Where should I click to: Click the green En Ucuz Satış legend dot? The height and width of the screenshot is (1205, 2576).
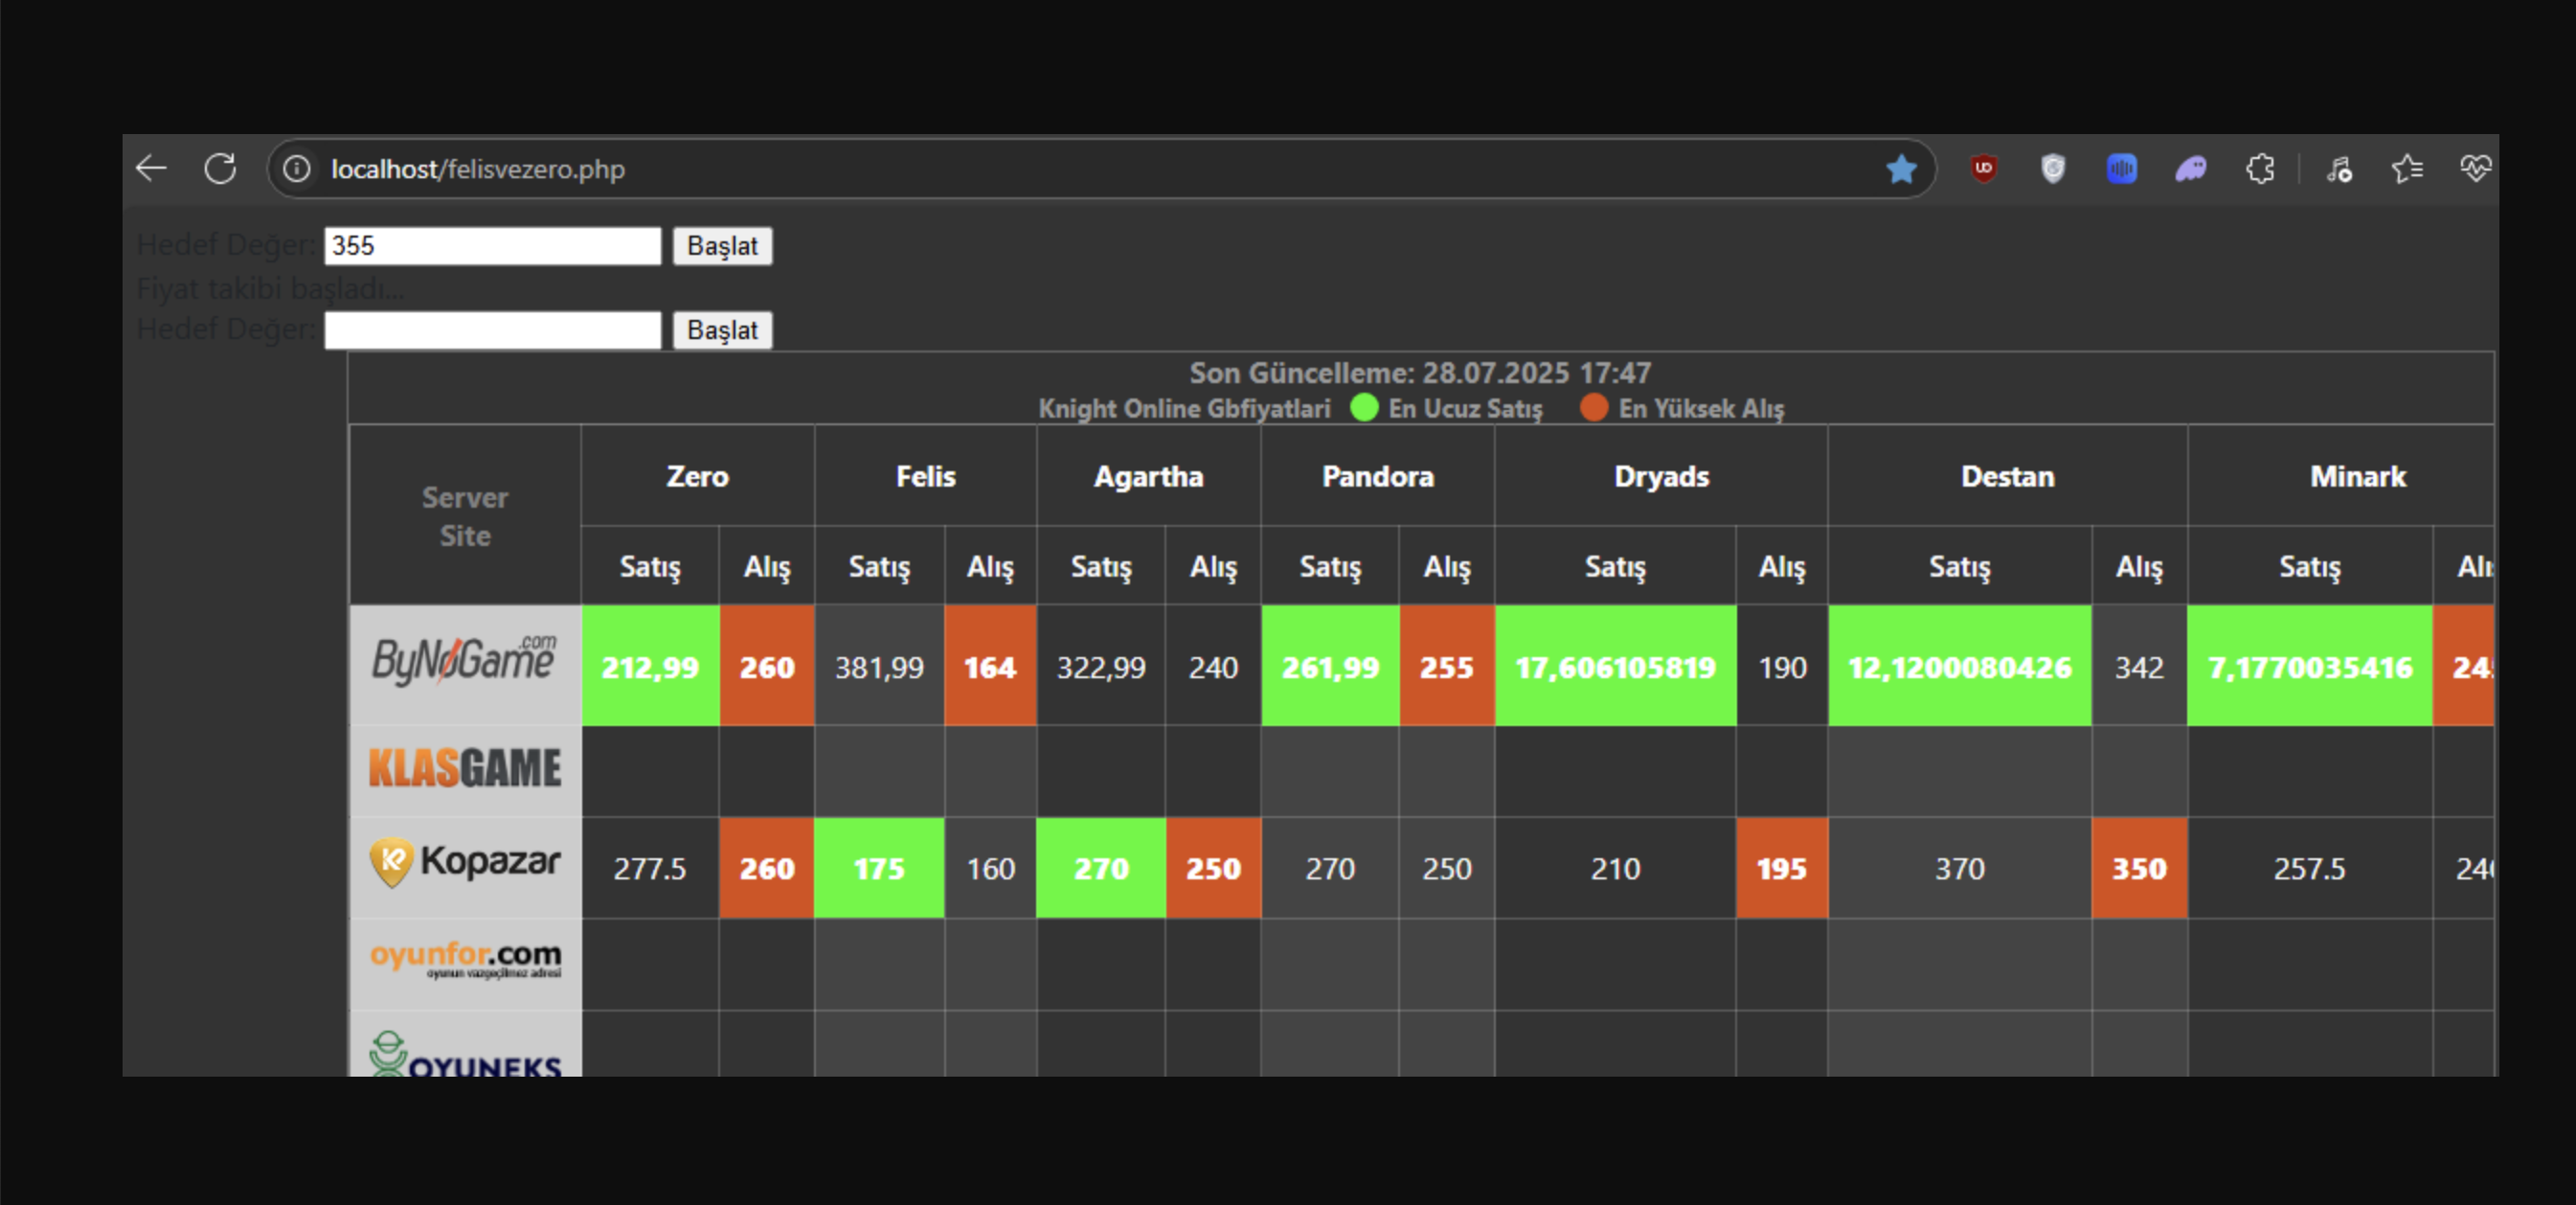(1364, 408)
